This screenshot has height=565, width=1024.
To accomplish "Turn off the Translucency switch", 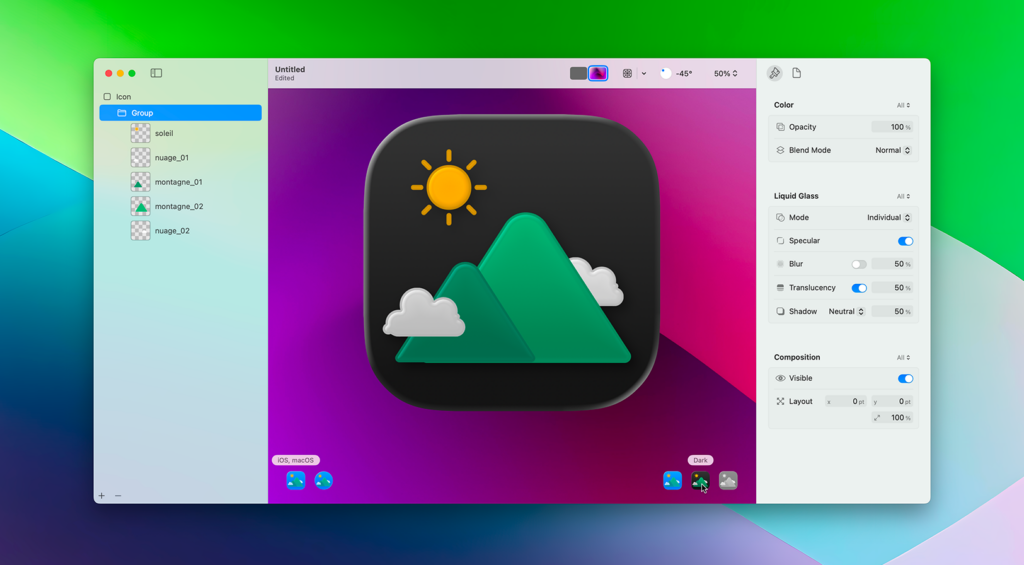I will pos(858,288).
